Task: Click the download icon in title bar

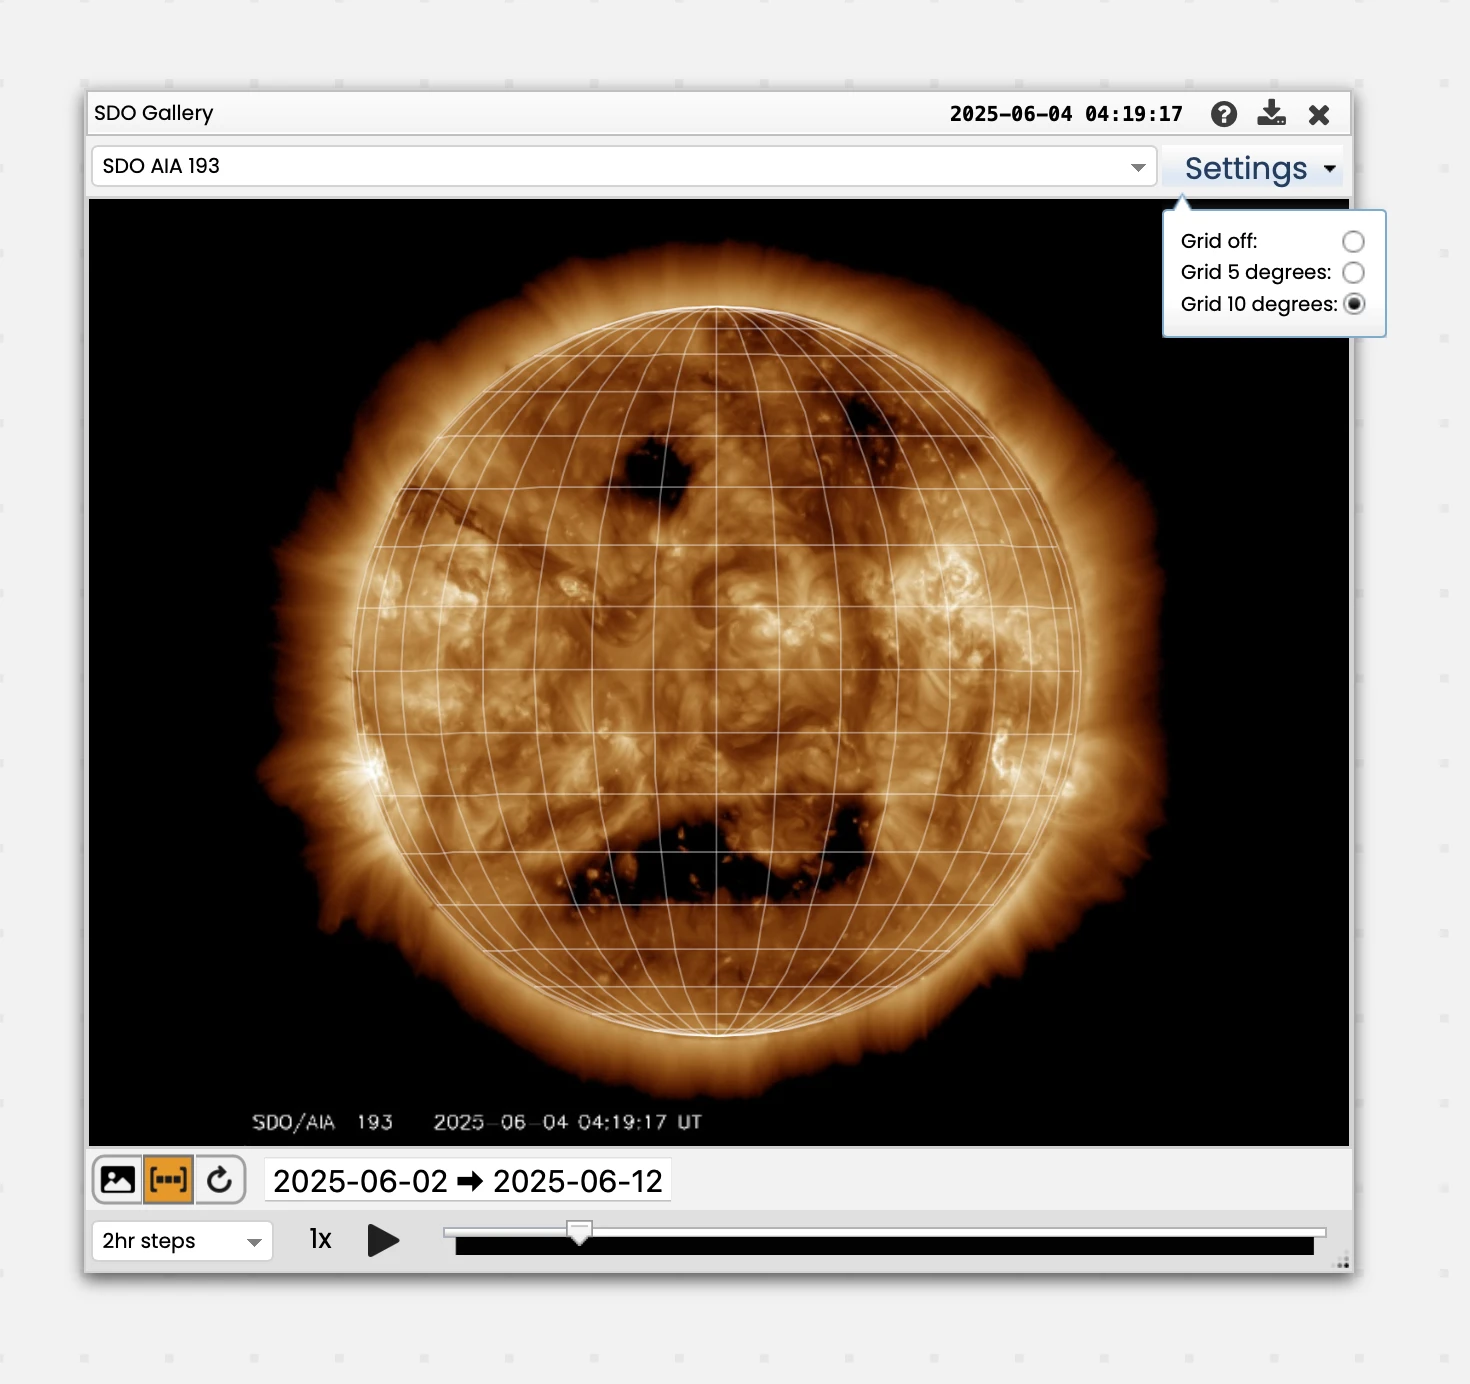Action: pyautogui.click(x=1271, y=113)
